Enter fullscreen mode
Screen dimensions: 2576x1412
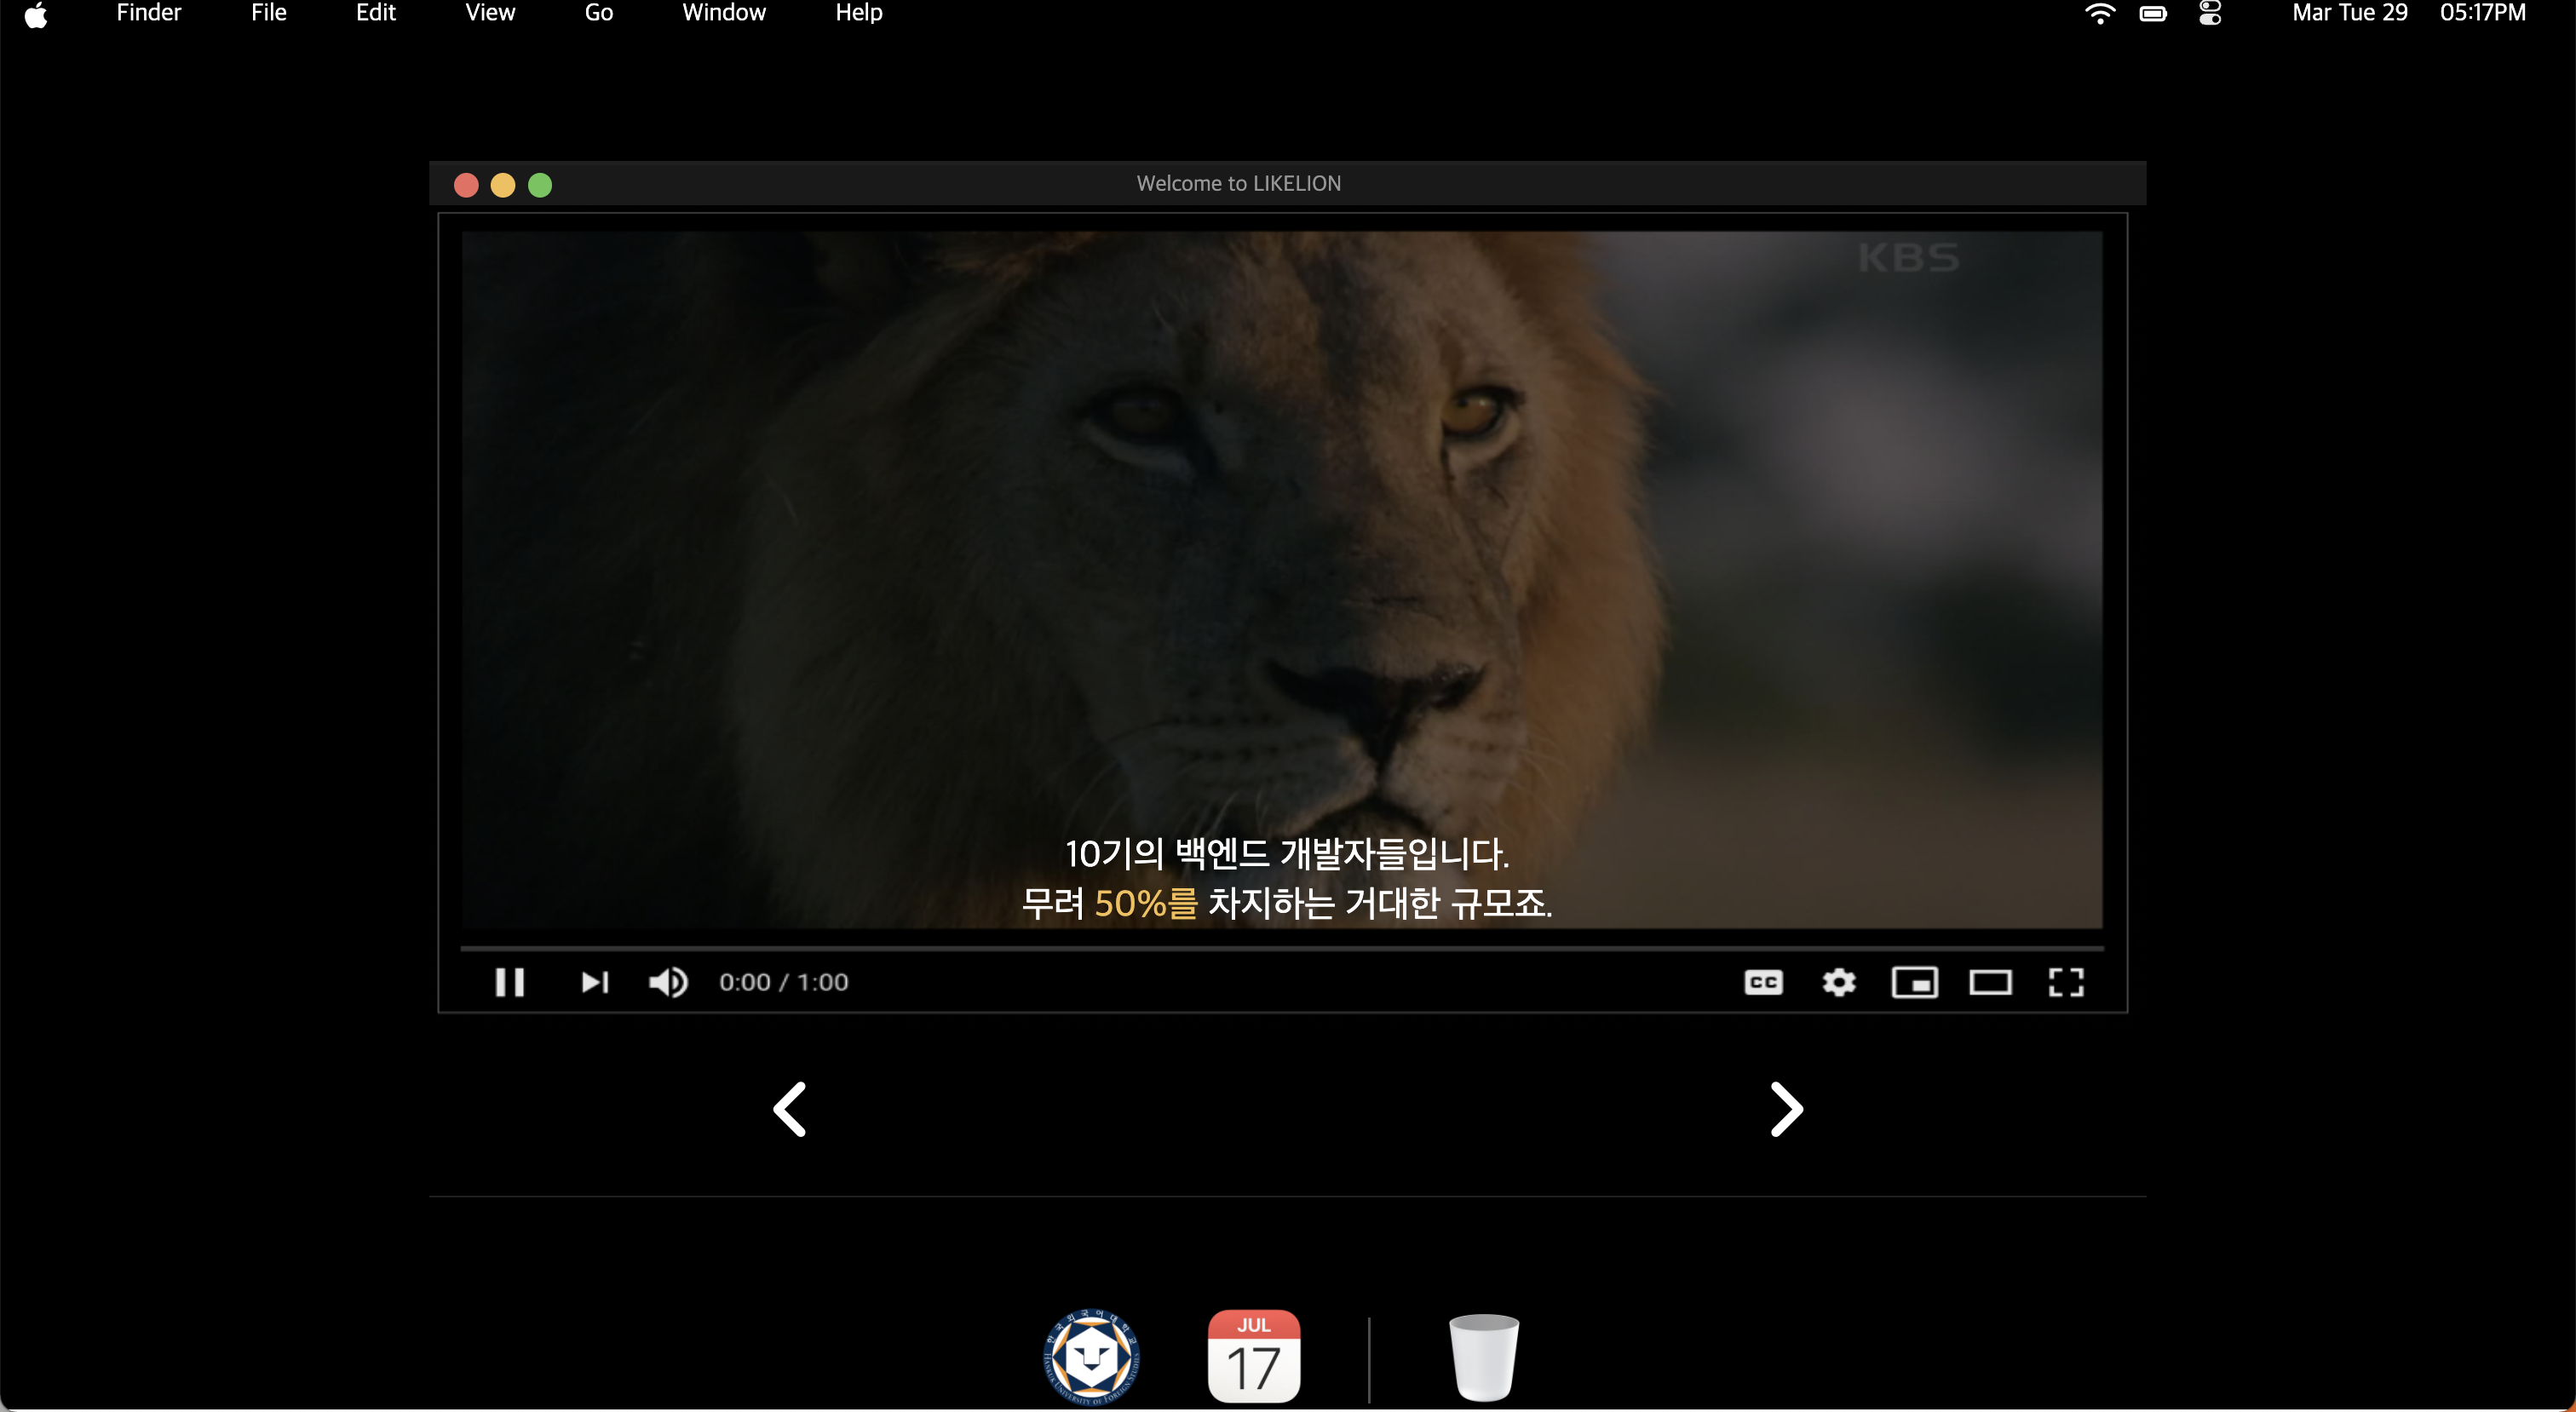point(2065,982)
